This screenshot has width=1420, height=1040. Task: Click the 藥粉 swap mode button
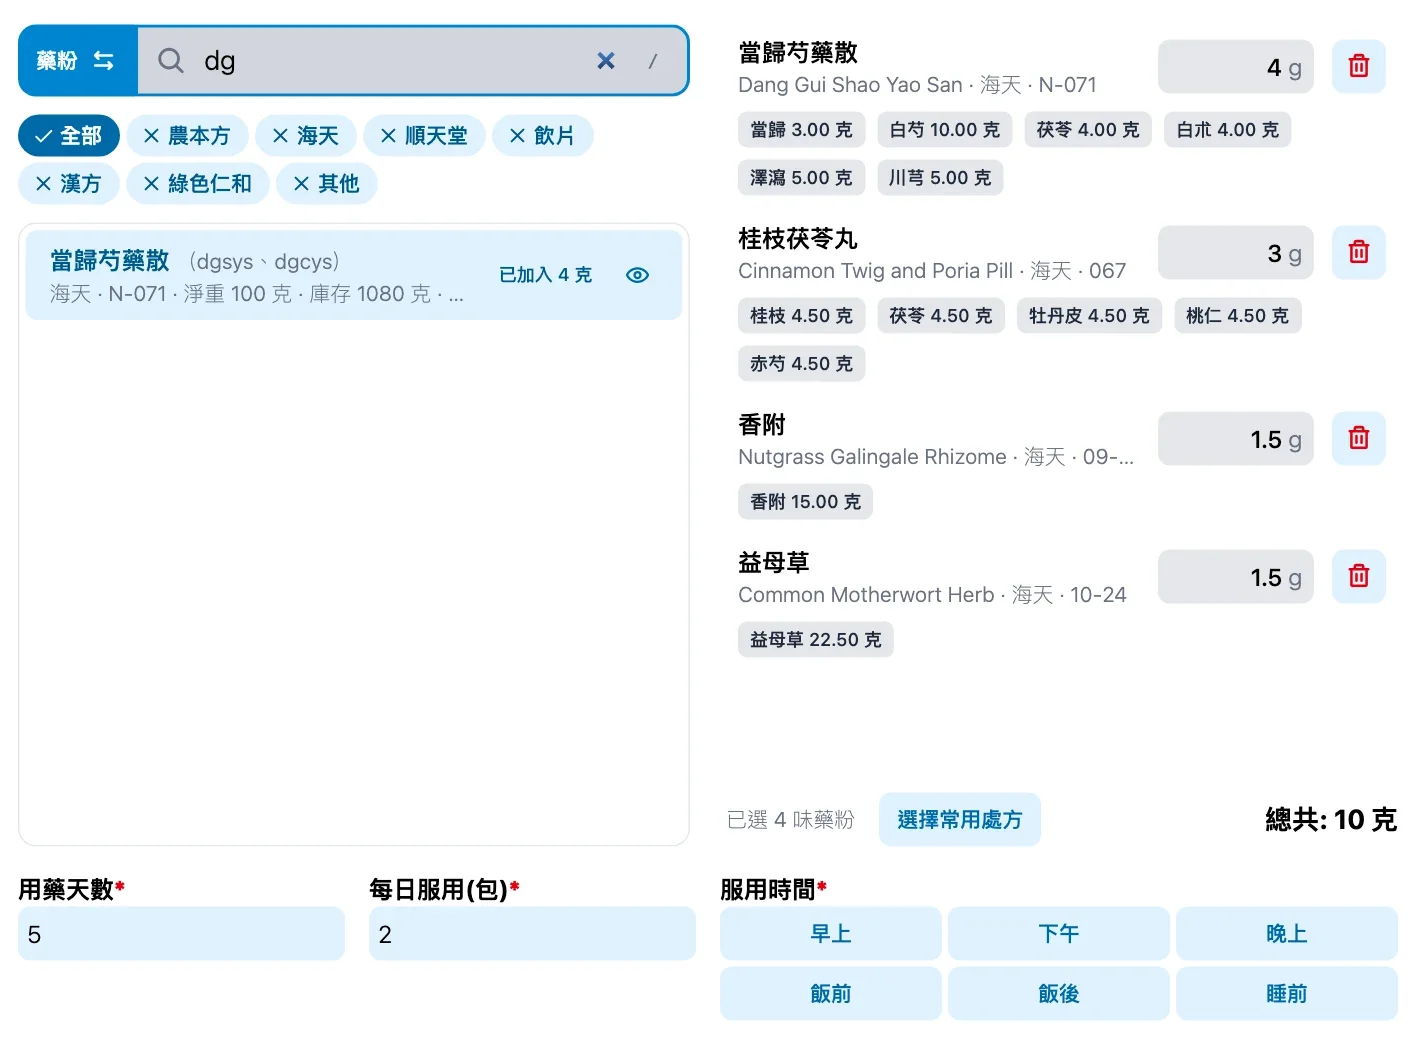(x=77, y=61)
